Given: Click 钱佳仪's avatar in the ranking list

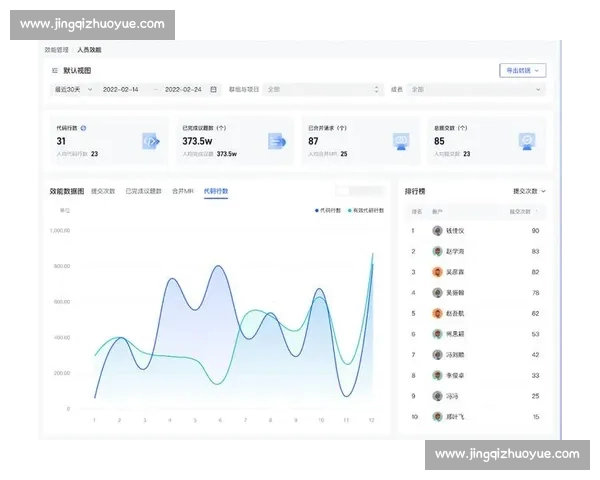Looking at the screenshot, I should point(437,230).
